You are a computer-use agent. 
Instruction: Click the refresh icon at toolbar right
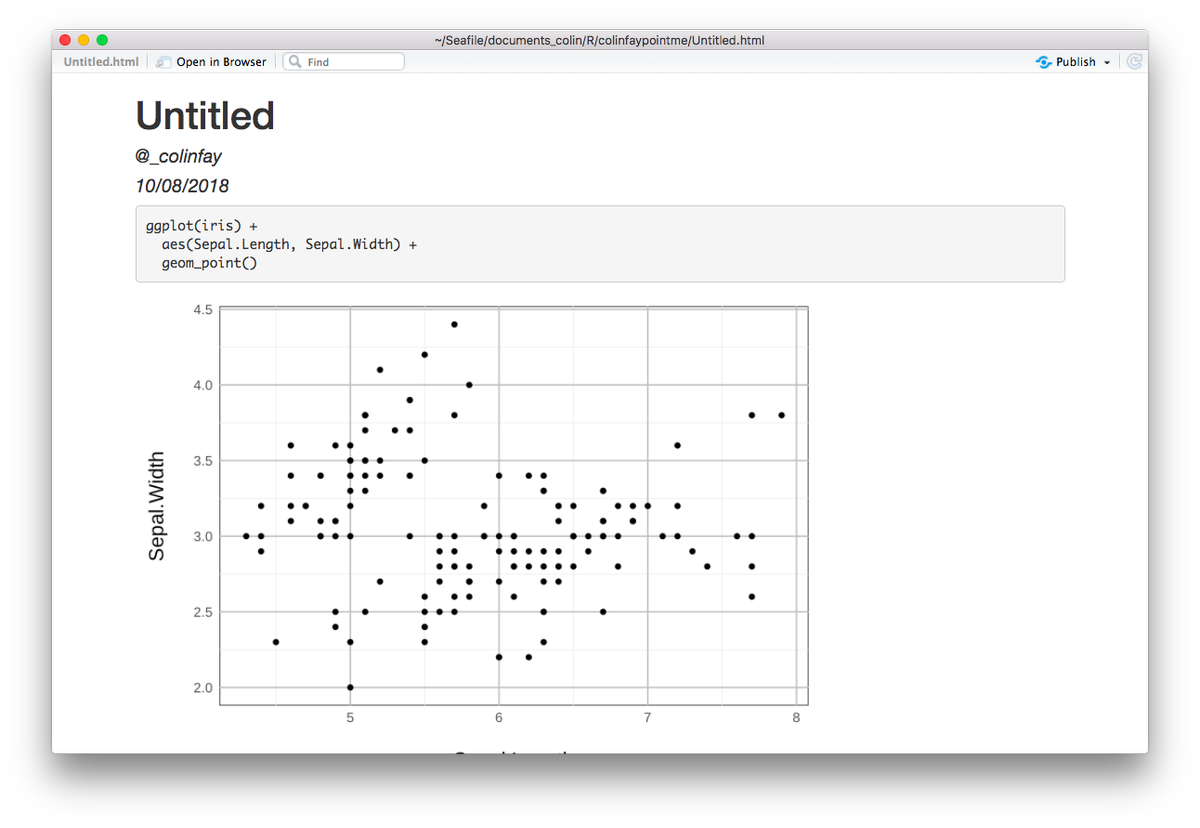click(x=1134, y=62)
